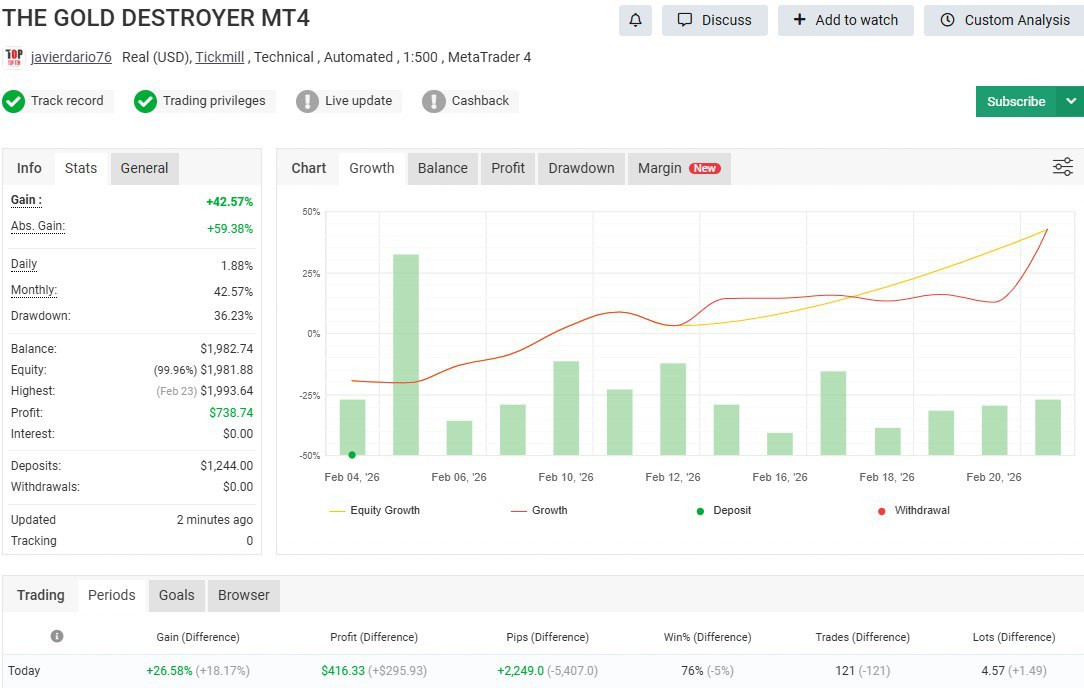Click the Live update warning icon

(x=308, y=101)
